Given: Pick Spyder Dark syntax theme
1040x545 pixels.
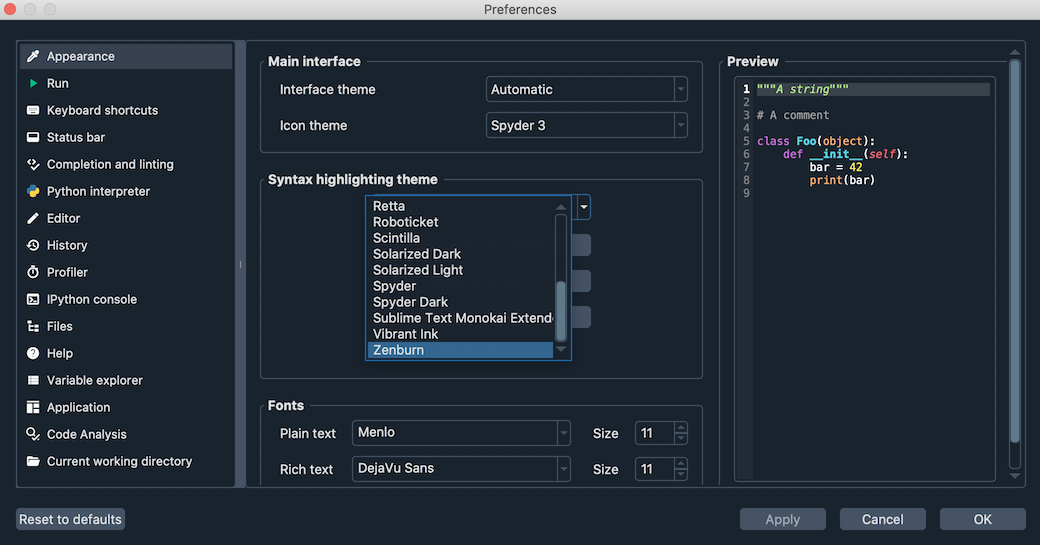Looking at the screenshot, I should coord(410,302).
